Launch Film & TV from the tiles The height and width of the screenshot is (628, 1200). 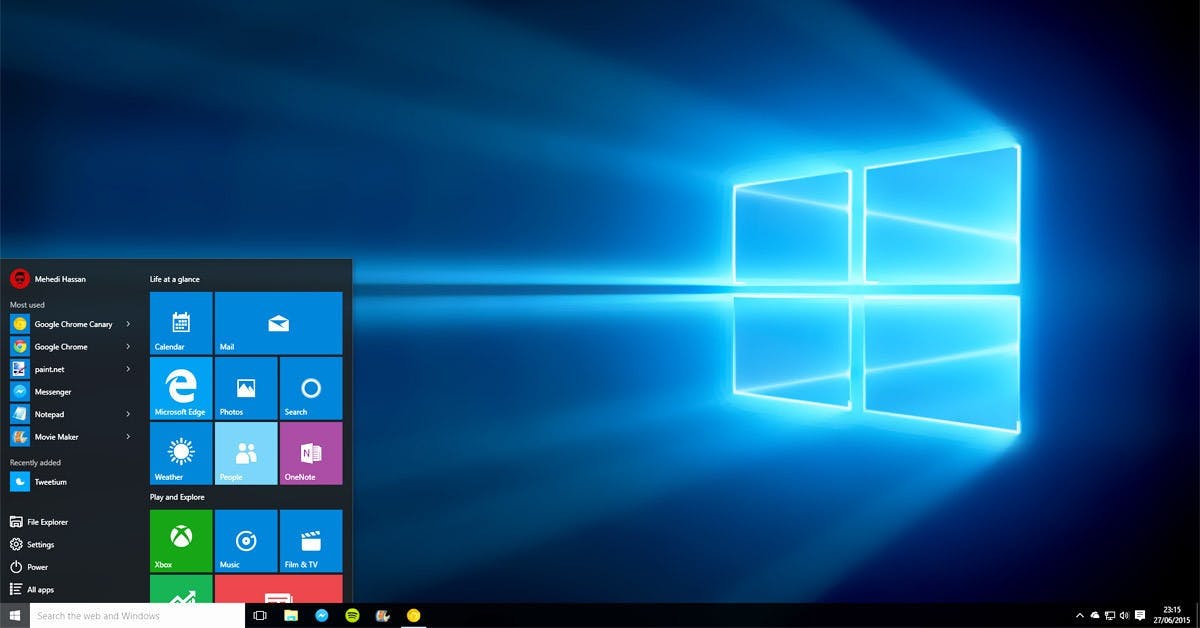[310, 541]
